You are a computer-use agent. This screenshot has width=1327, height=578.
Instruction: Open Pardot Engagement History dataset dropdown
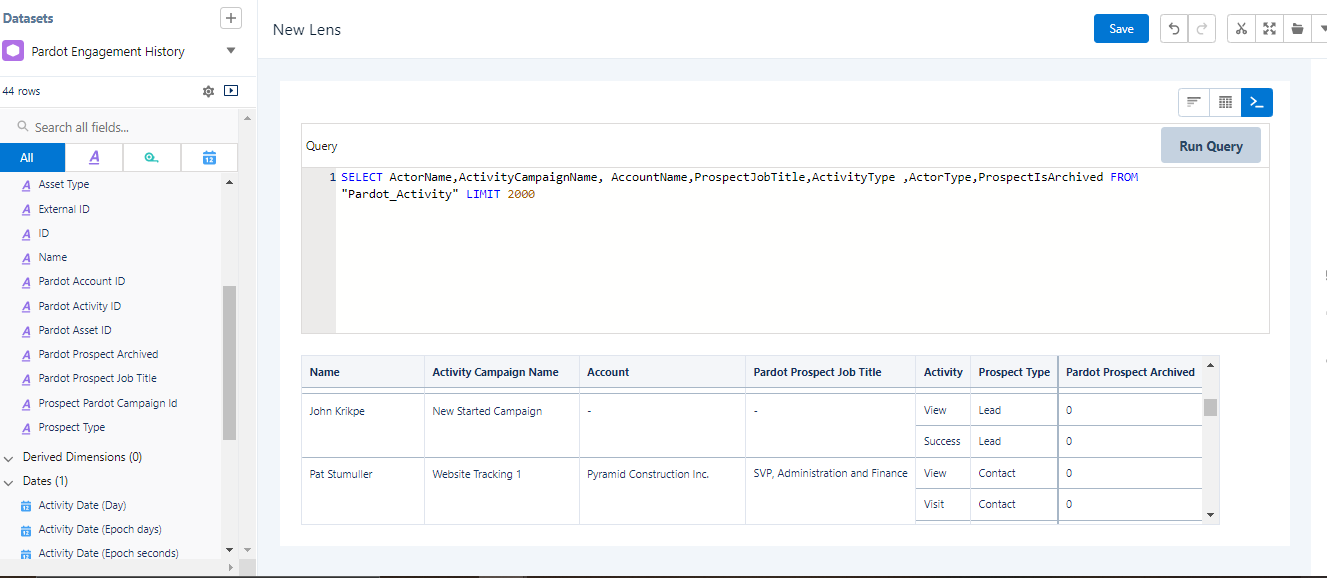coord(231,51)
